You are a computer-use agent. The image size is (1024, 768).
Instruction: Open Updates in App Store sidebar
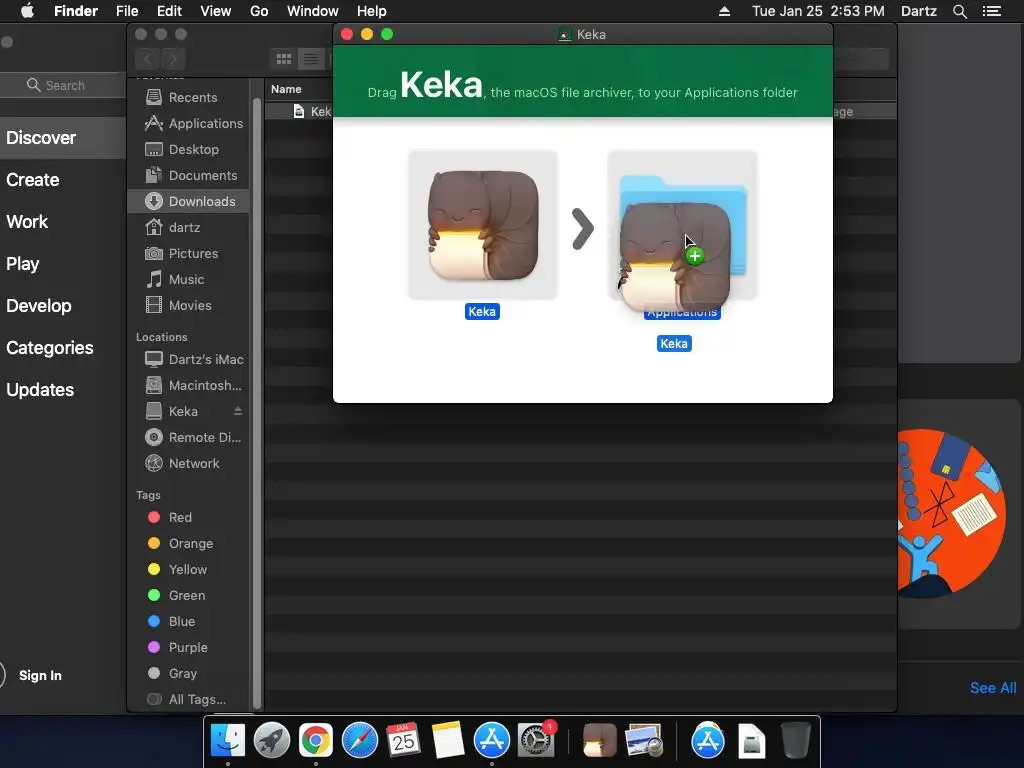40,390
